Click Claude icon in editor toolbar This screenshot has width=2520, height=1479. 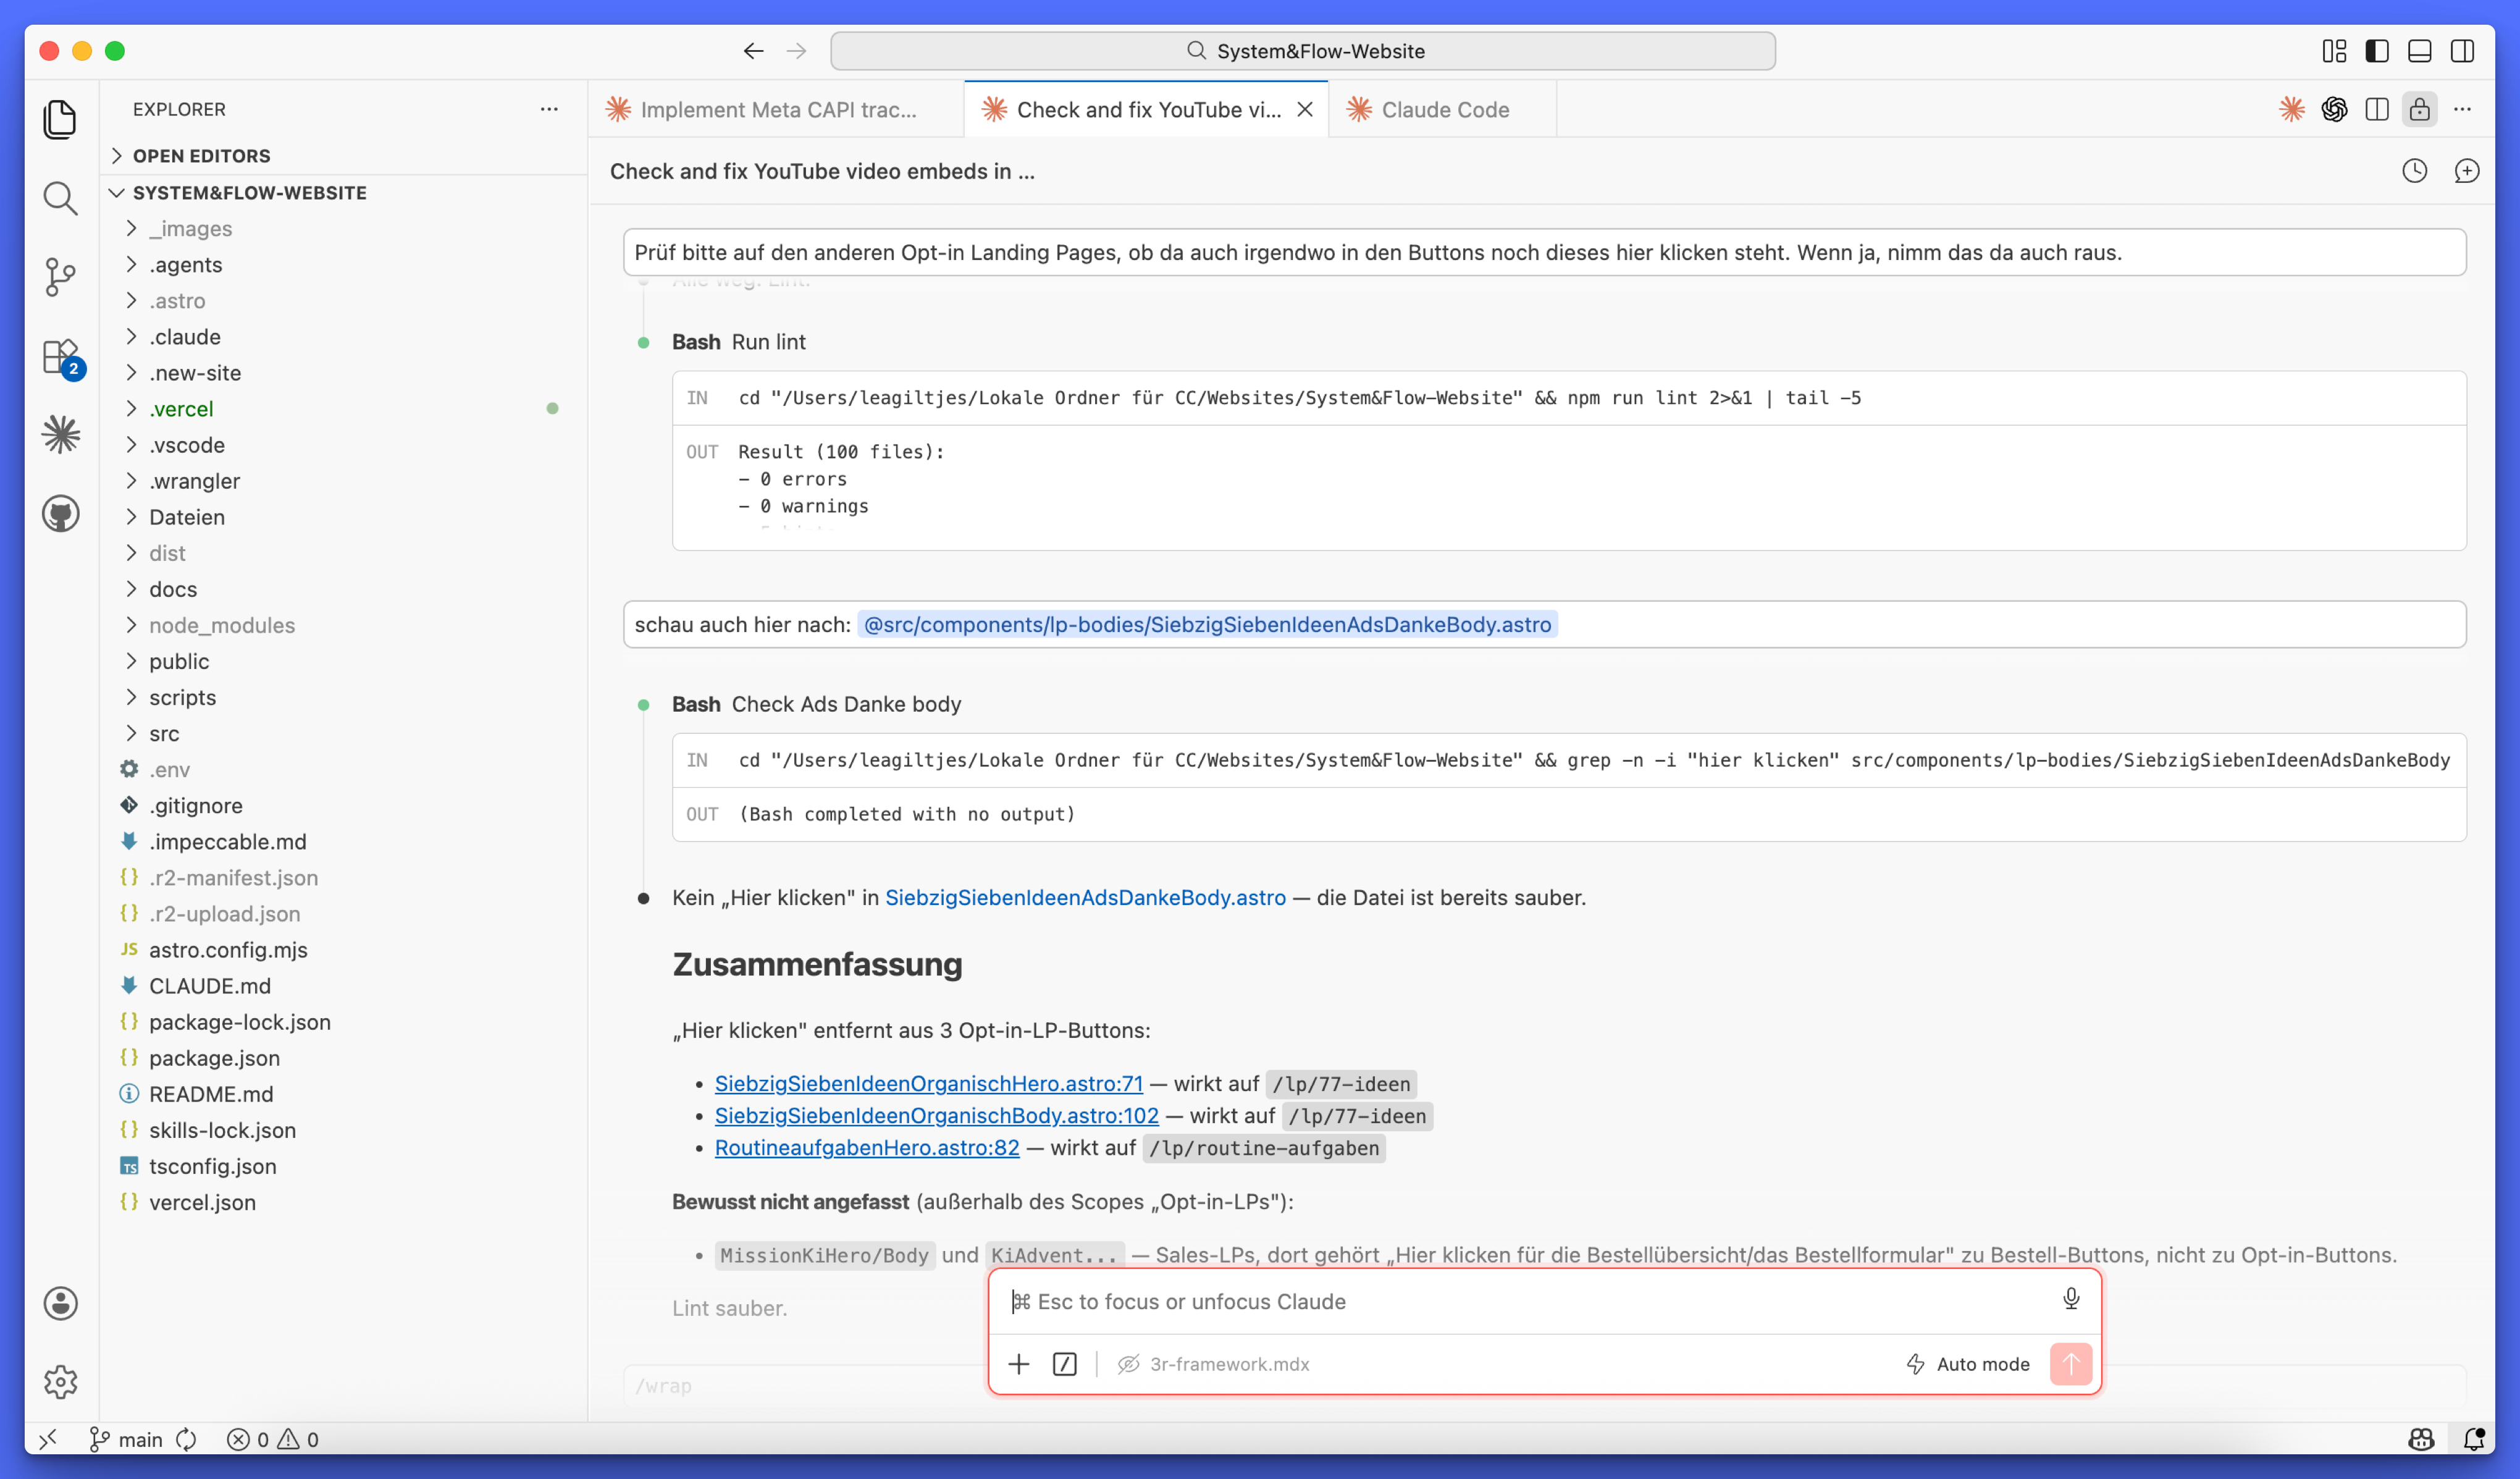click(2292, 109)
